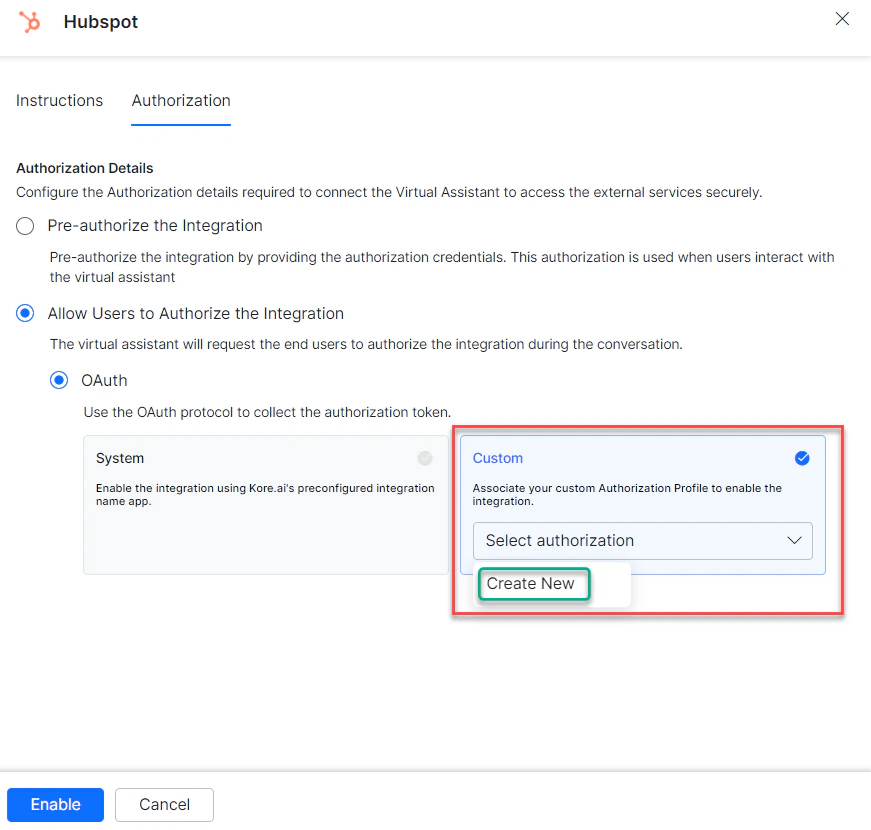
Task: Expand the authorization profile selector
Action: click(643, 540)
